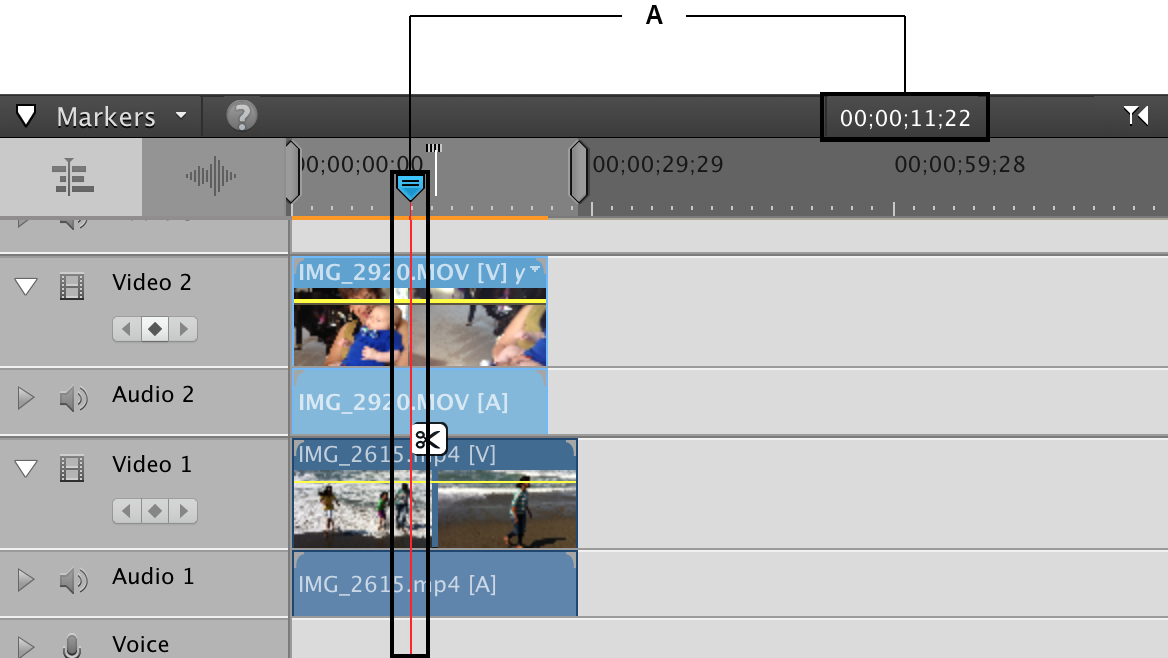Select the IMG_2920.MOV video clip thumbnail

click(x=420, y=326)
